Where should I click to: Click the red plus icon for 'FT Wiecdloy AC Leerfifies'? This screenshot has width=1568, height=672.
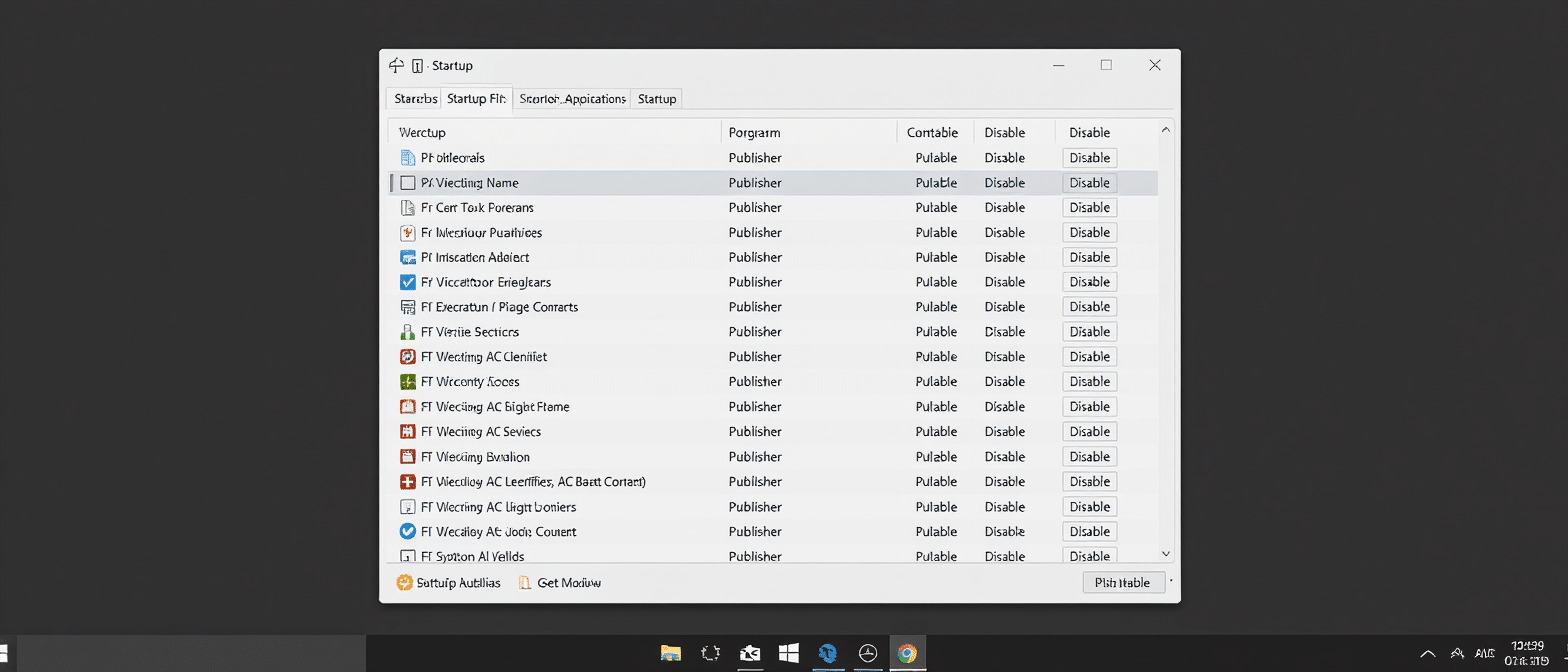point(407,482)
